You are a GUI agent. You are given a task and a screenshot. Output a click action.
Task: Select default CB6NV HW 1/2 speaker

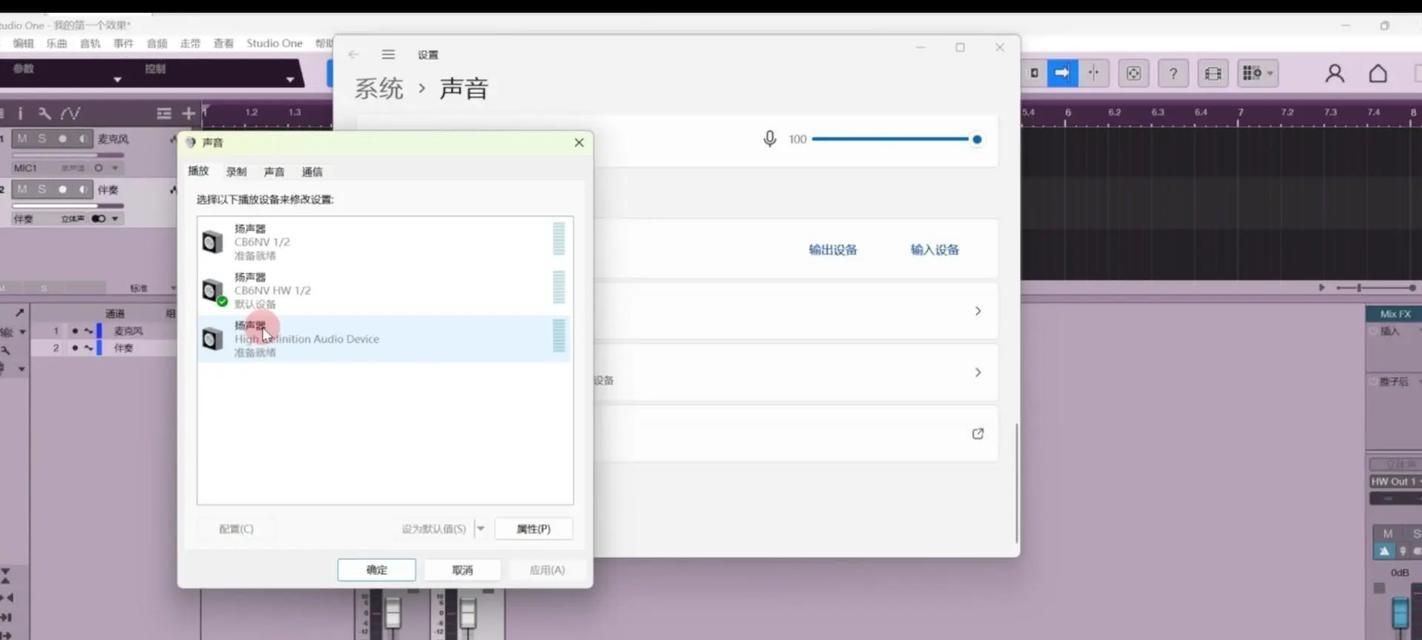click(x=384, y=290)
